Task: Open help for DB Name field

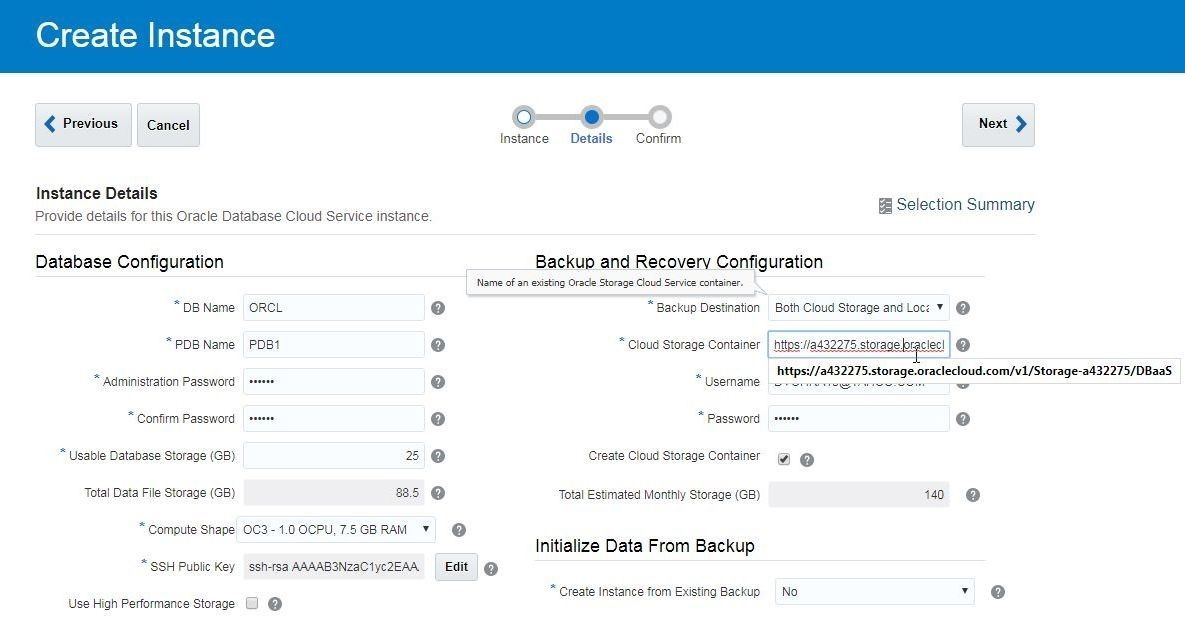Action: click(x=438, y=308)
